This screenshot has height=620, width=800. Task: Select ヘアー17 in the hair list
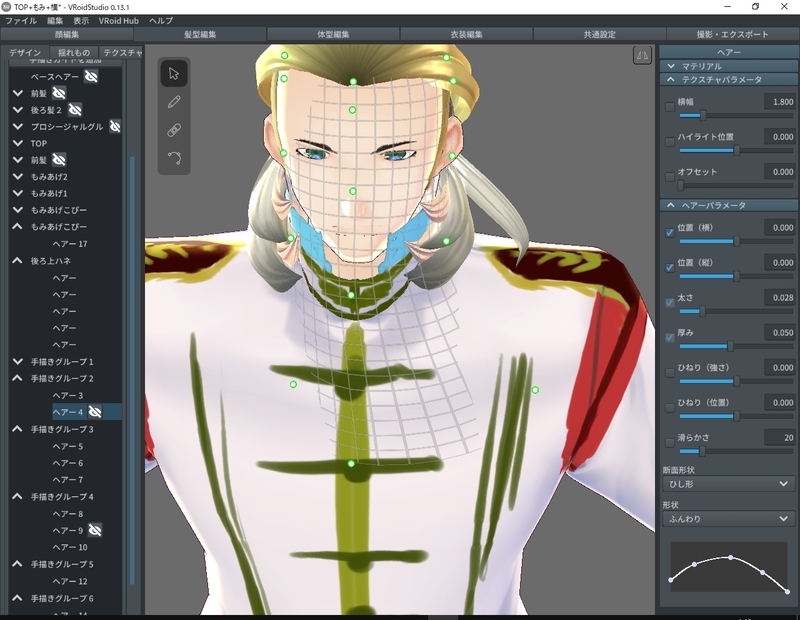pyautogui.click(x=70, y=244)
